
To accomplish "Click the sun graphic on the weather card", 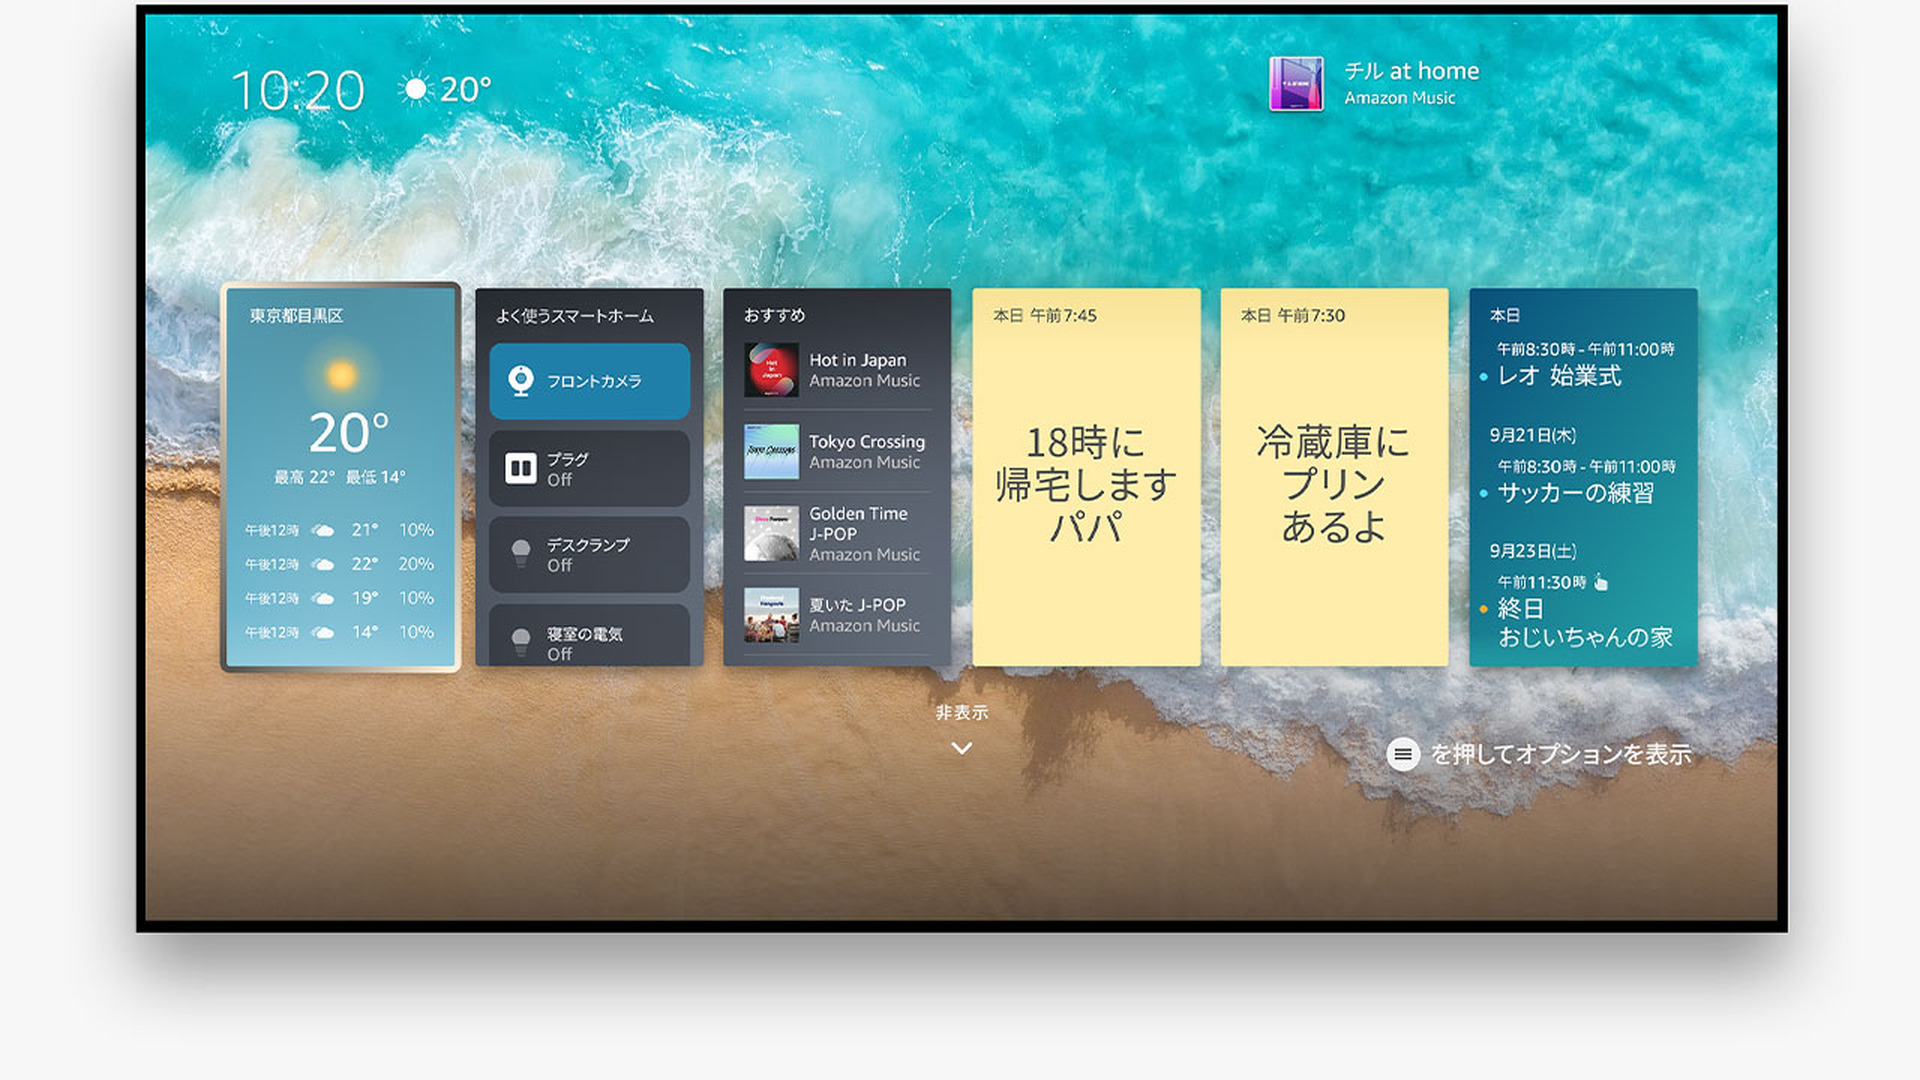I will coord(340,373).
